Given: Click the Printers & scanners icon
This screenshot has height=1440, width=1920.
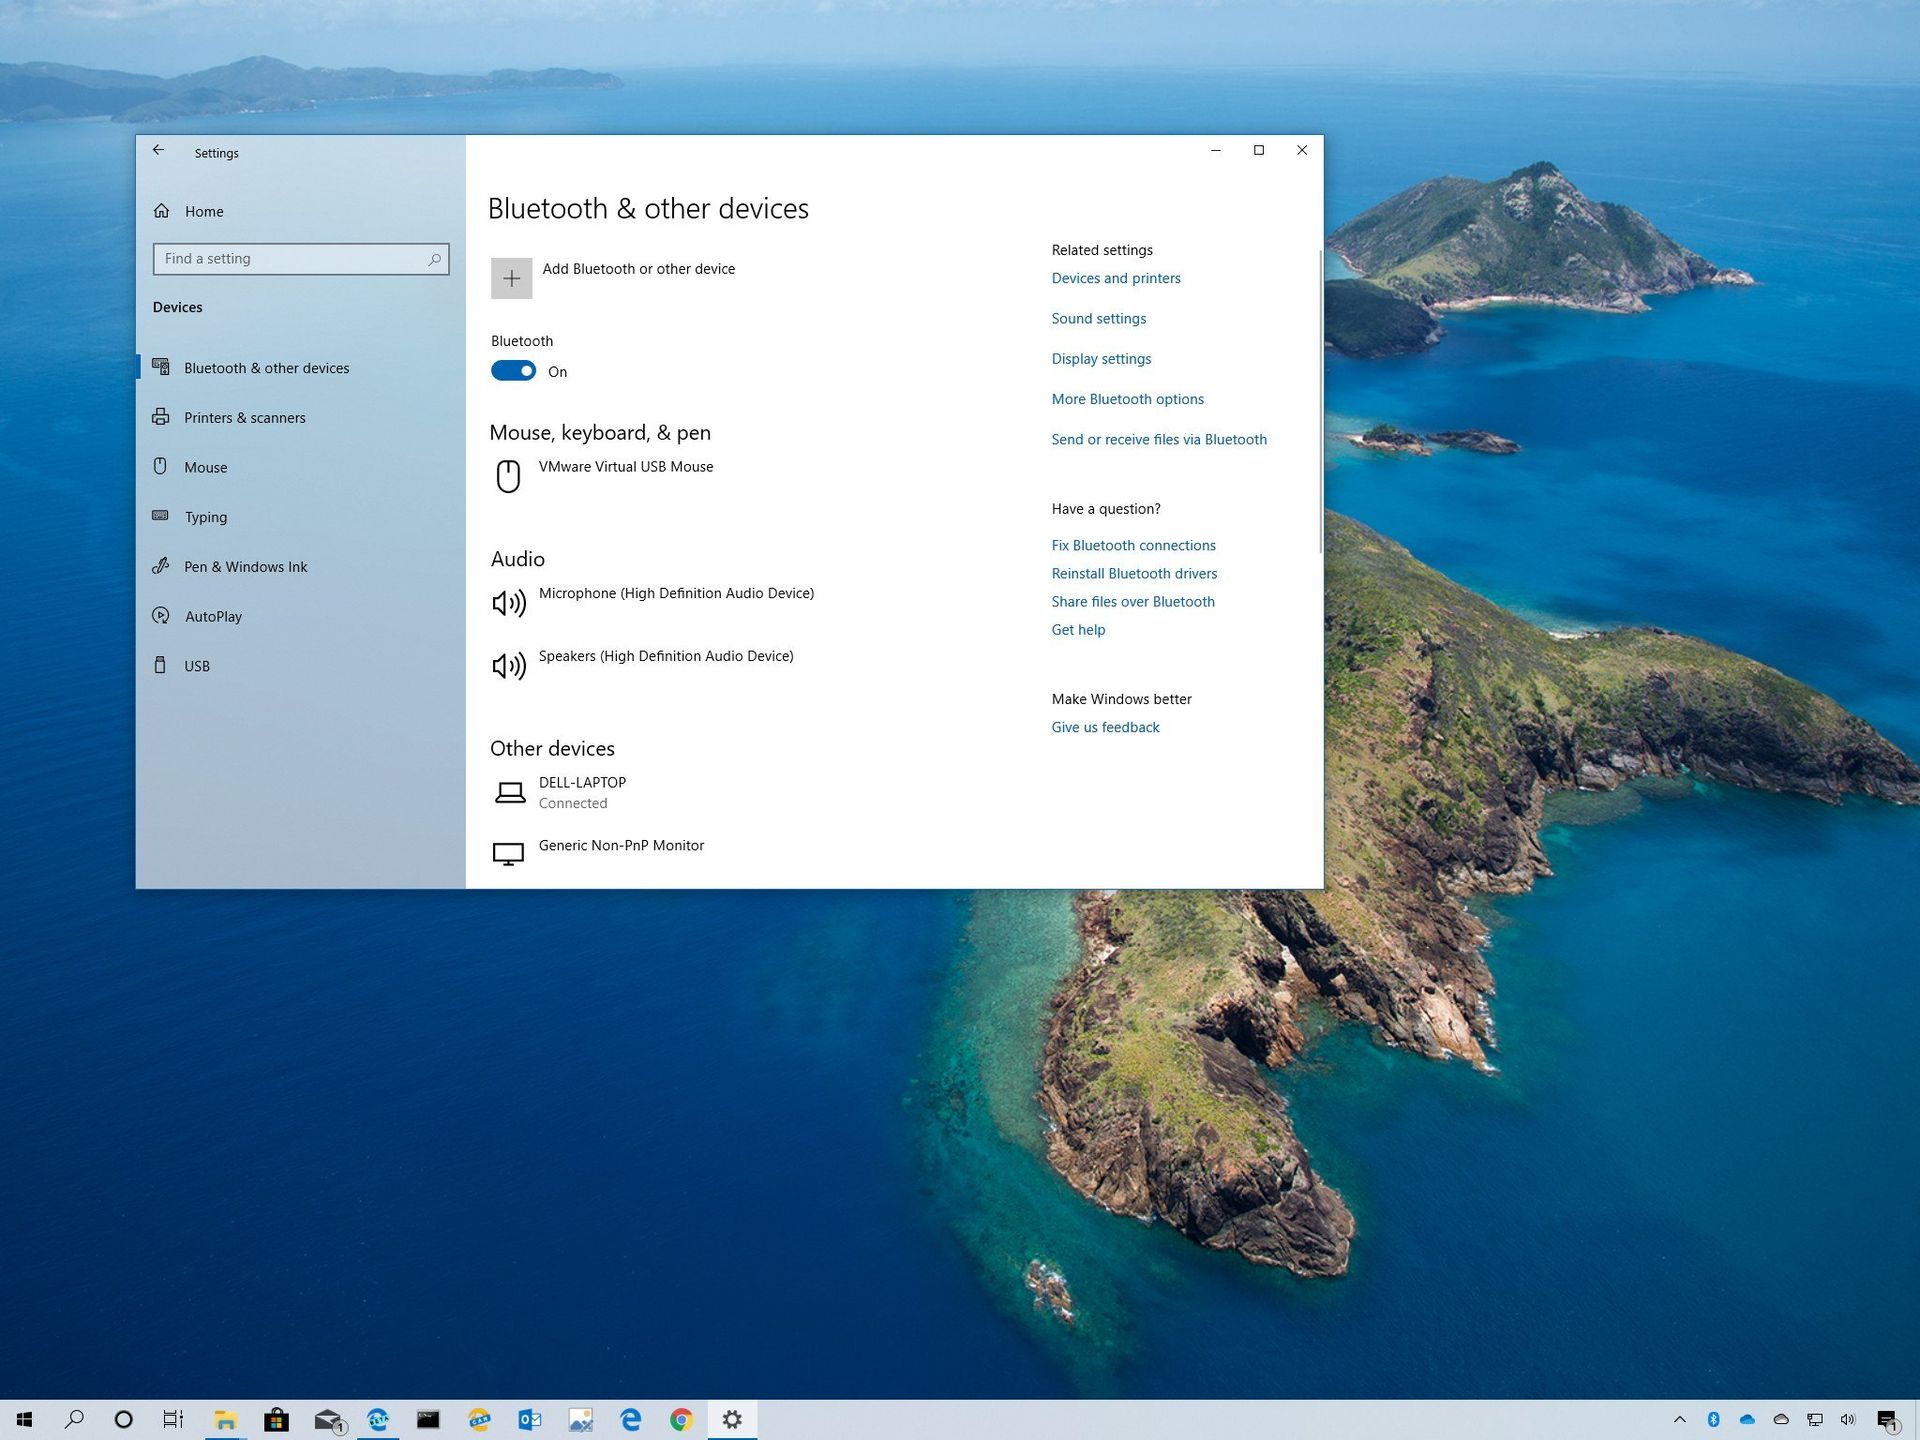Looking at the screenshot, I should point(160,416).
